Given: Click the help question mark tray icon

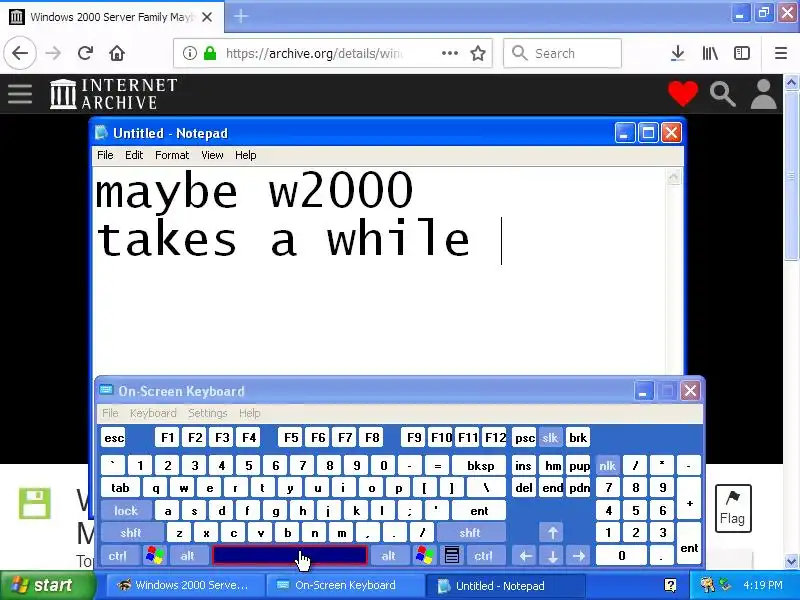Looking at the screenshot, I should (669, 586).
